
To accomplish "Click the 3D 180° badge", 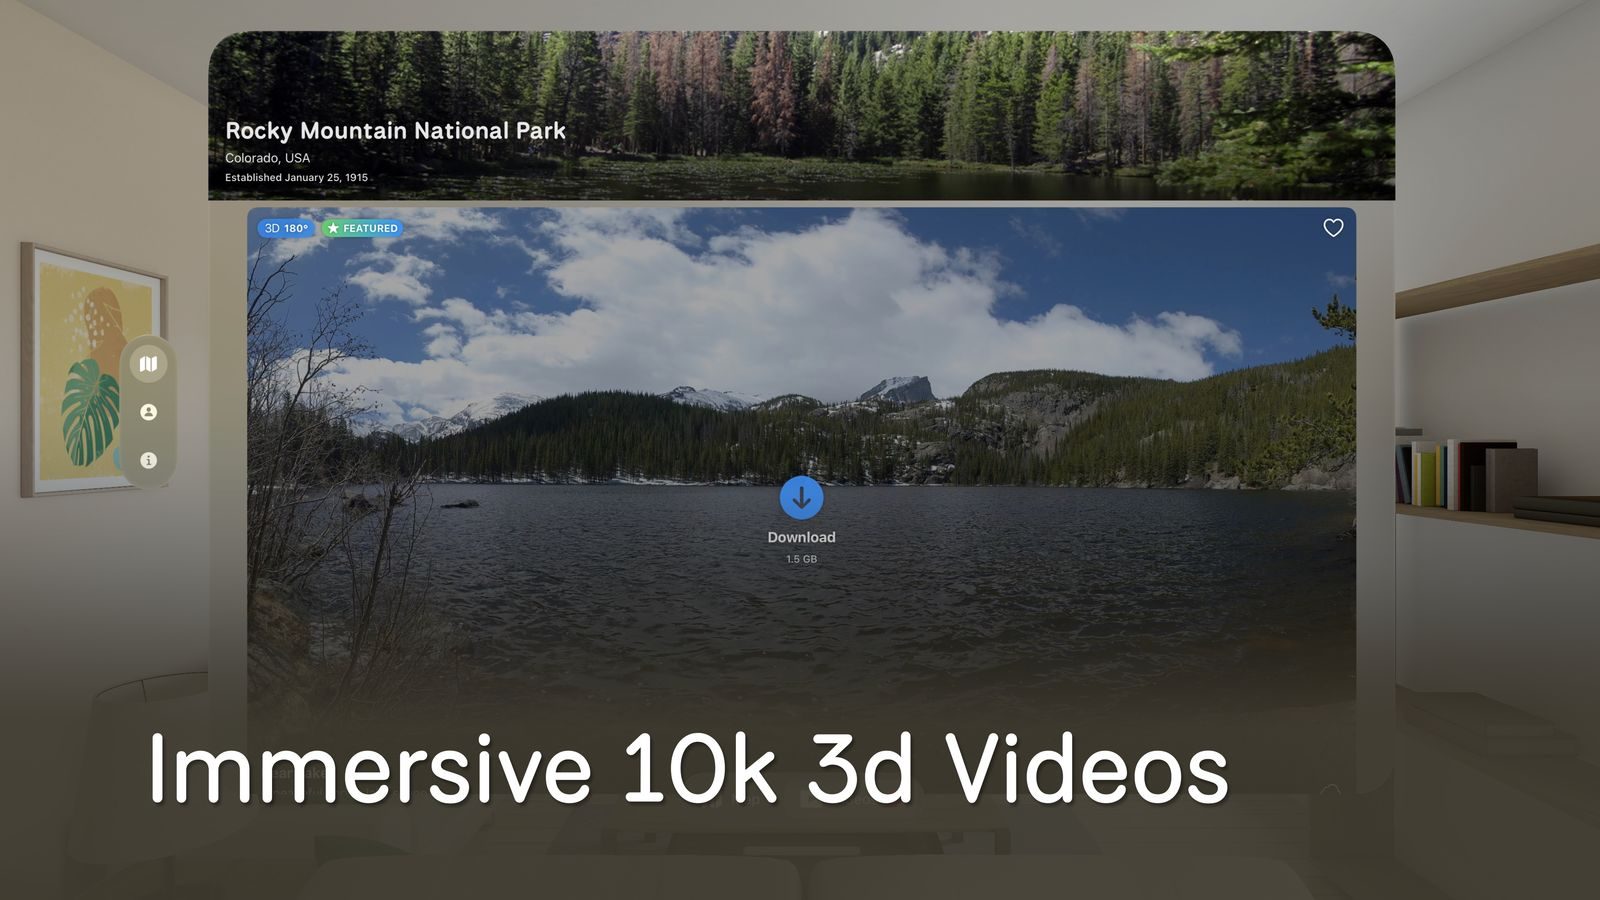I will [286, 228].
